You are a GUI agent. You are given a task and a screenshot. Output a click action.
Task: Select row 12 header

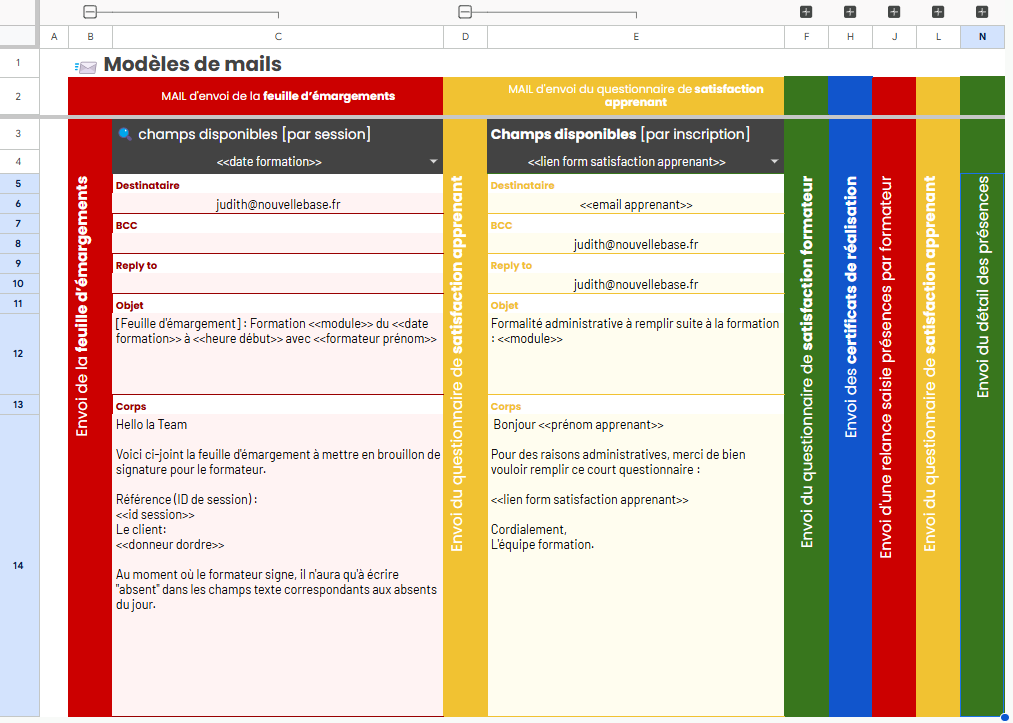(x=18, y=353)
